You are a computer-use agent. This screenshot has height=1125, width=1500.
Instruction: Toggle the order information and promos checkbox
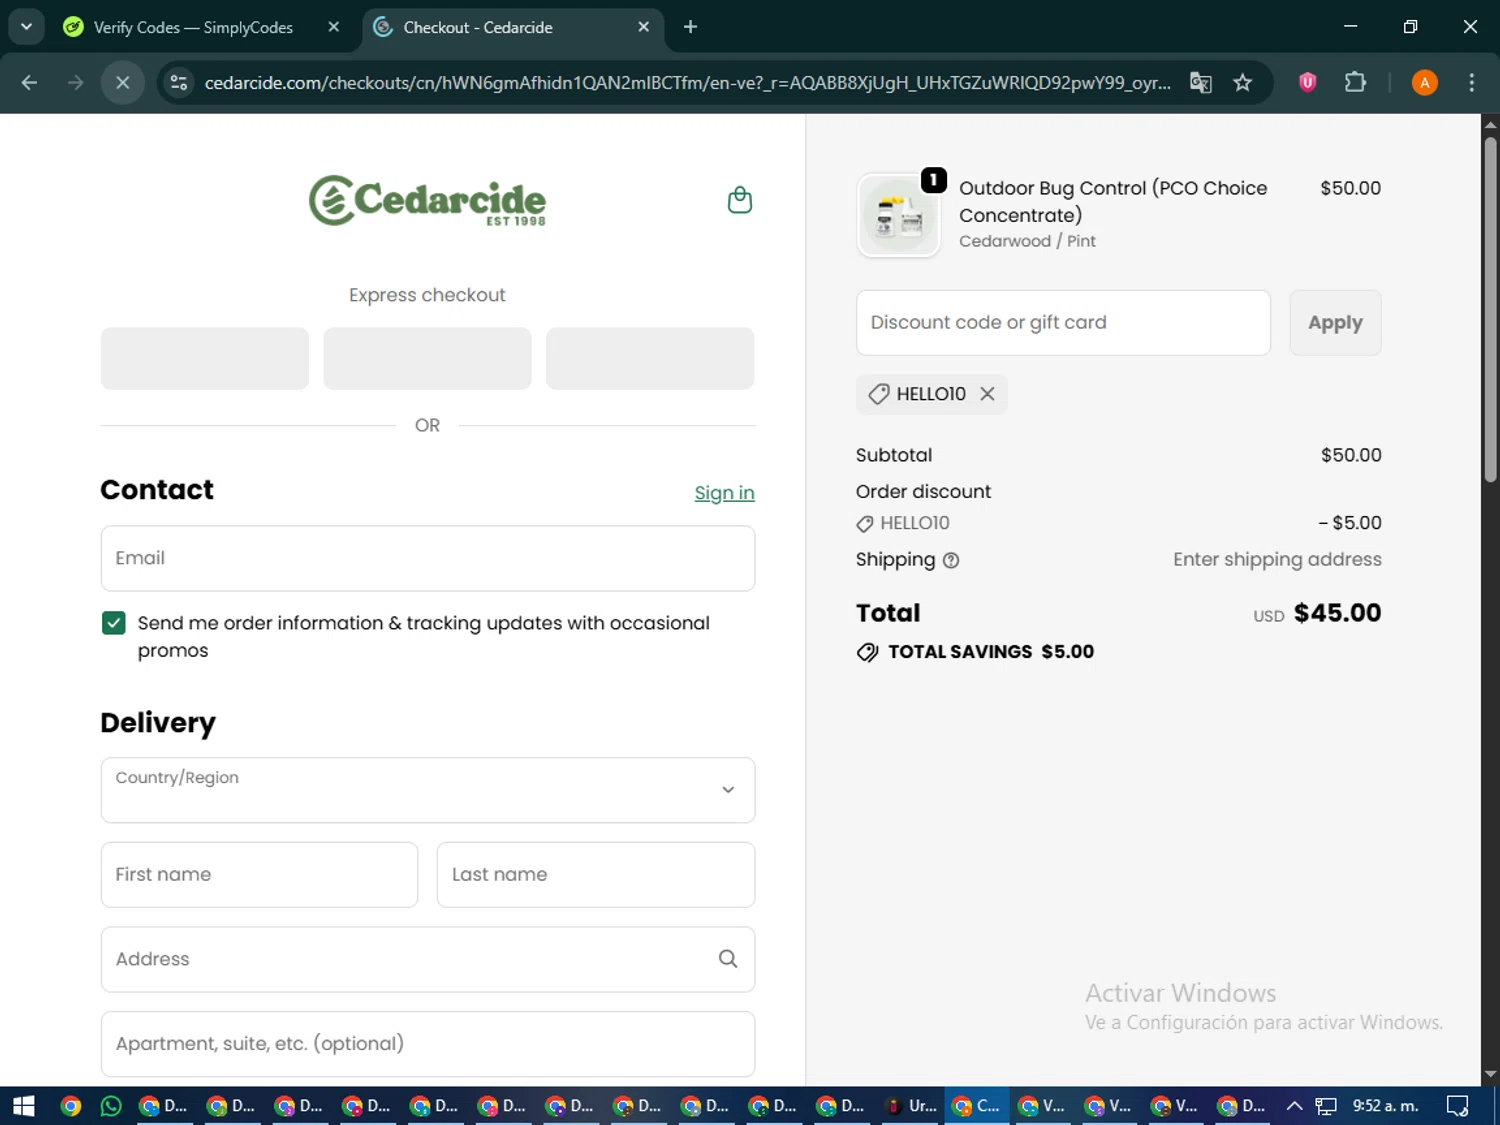point(114,623)
